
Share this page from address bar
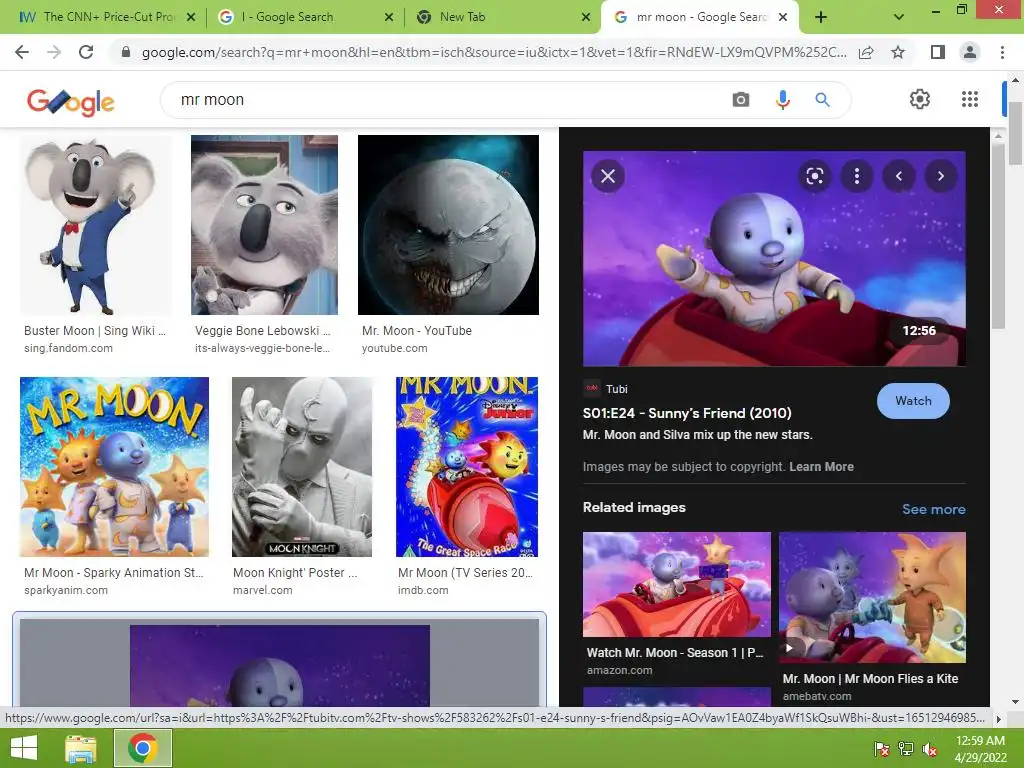866,52
